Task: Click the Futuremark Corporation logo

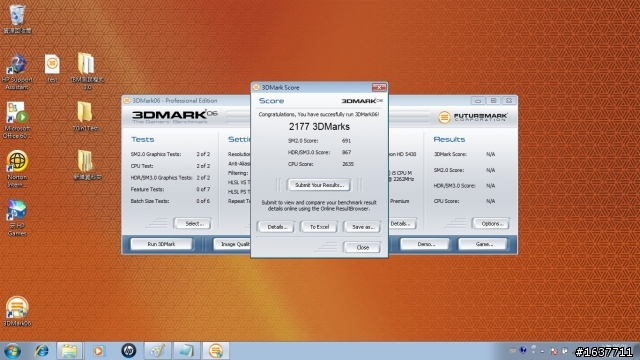Action: coord(473,117)
